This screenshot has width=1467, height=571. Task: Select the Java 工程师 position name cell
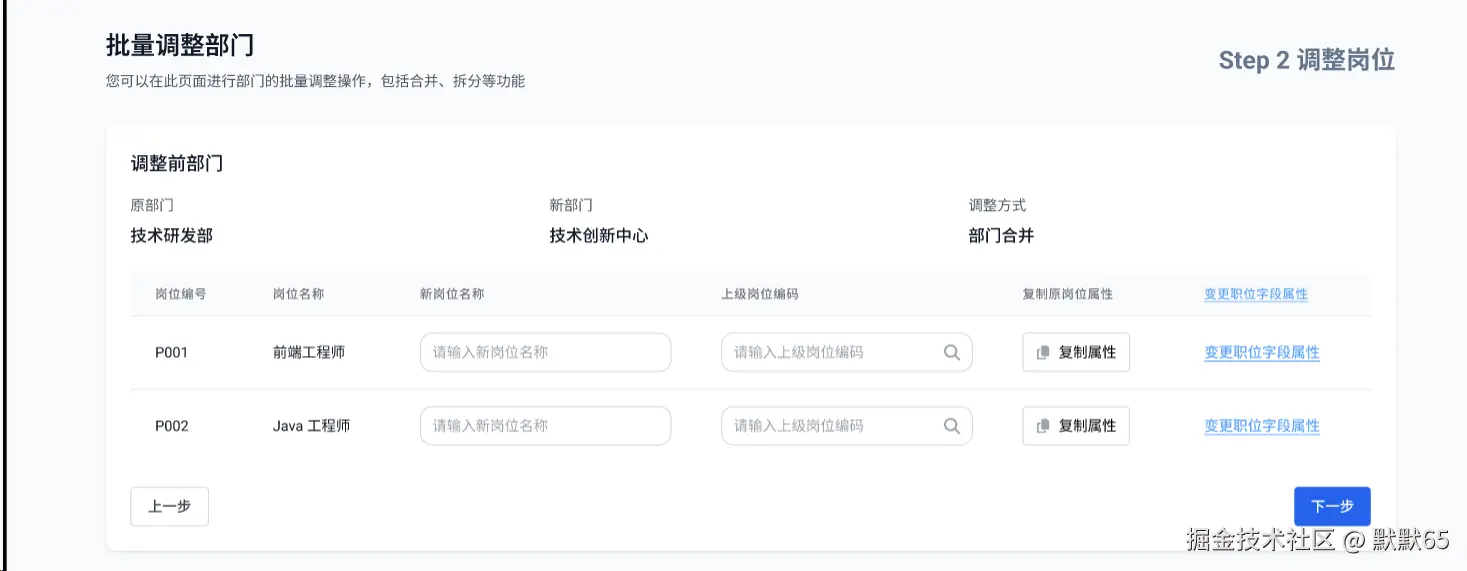point(311,426)
